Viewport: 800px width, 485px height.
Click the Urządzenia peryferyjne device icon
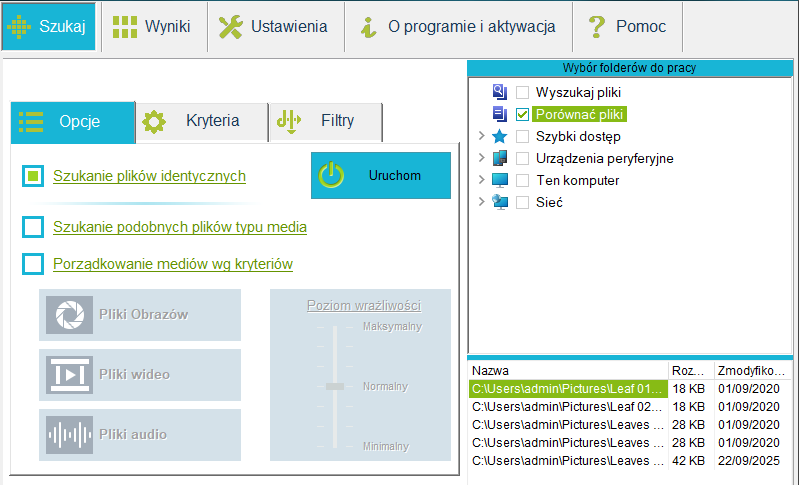coord(499,158)
